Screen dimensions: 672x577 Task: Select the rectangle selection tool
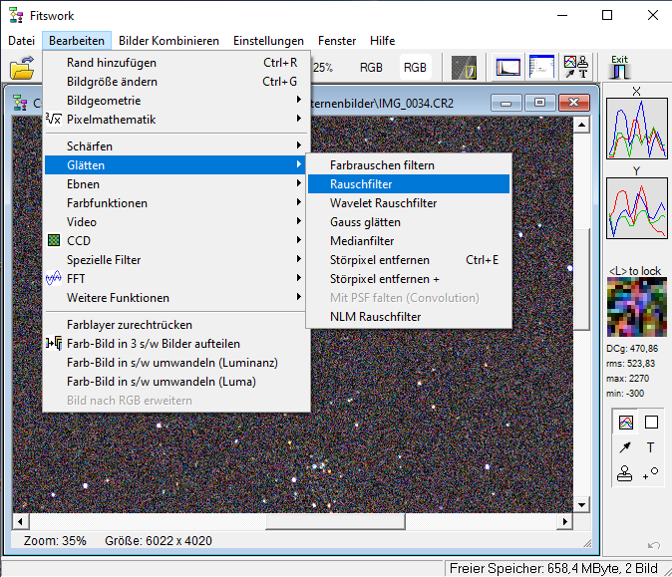pos(651,422)
